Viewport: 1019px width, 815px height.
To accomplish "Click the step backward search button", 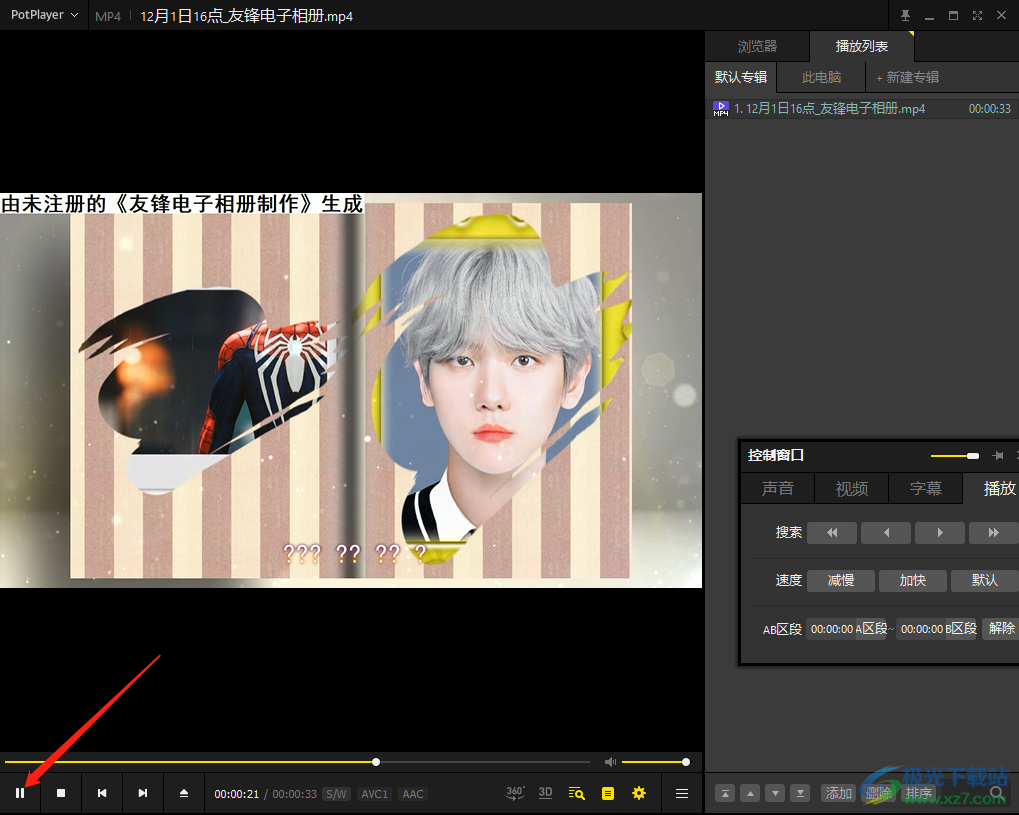I will click(886, 532).
